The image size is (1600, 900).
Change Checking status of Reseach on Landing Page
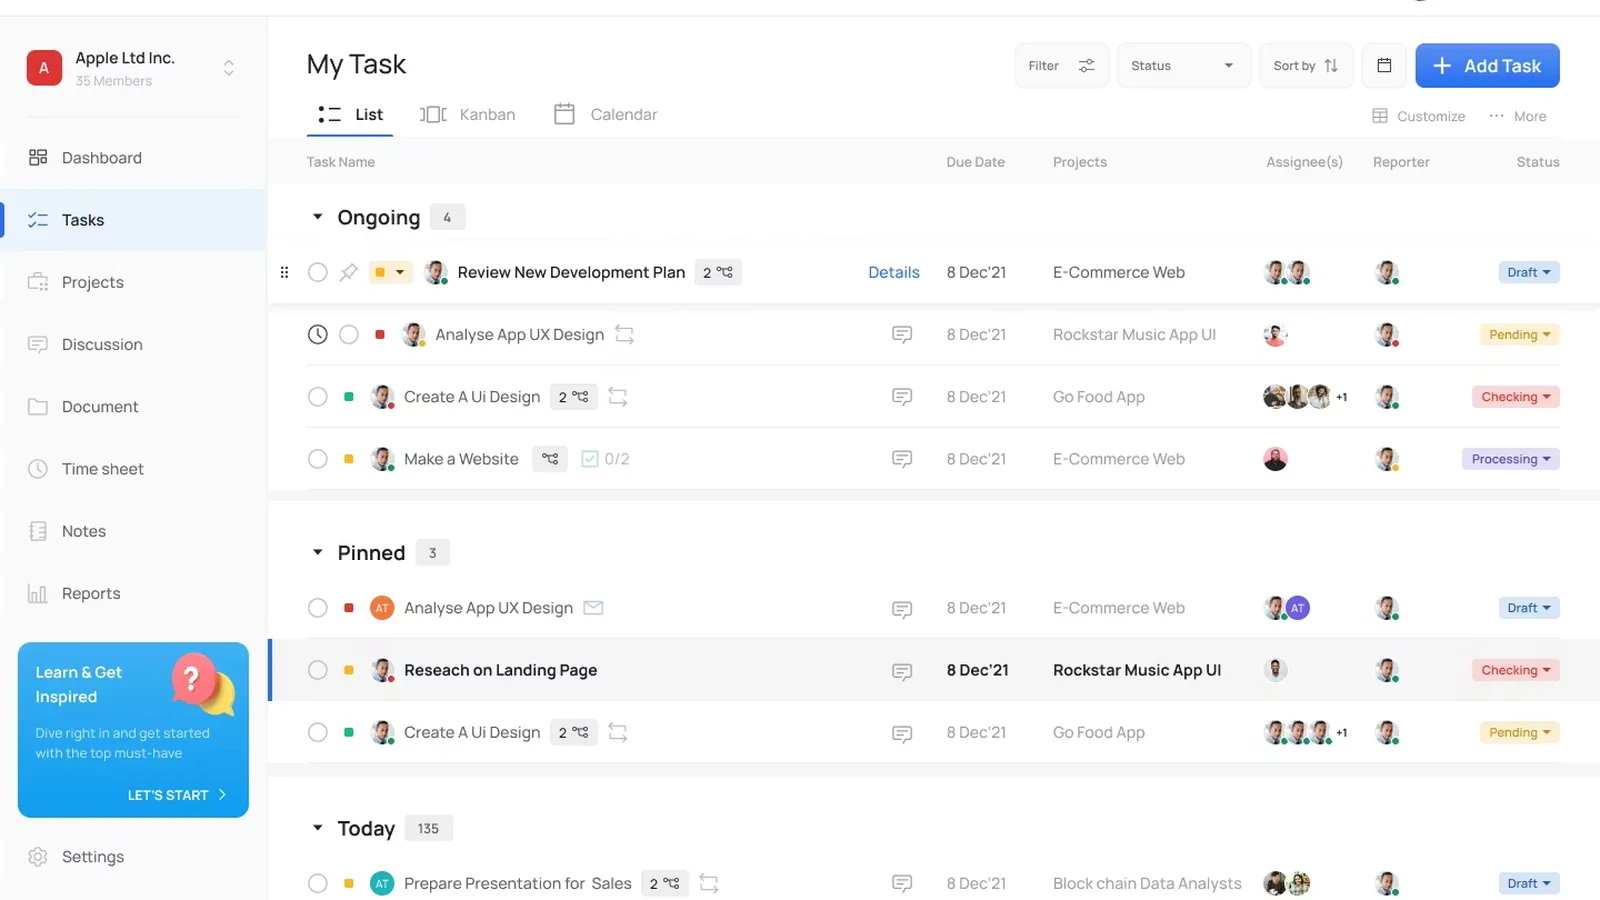point(1516,670)
